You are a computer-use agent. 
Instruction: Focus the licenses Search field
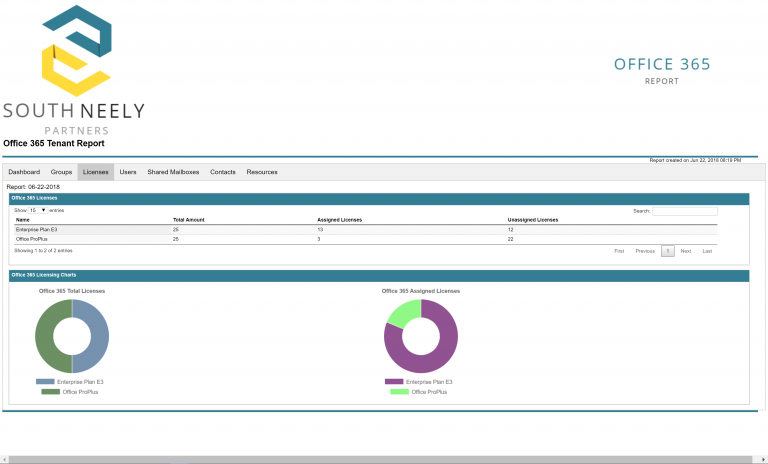[685, 211]
